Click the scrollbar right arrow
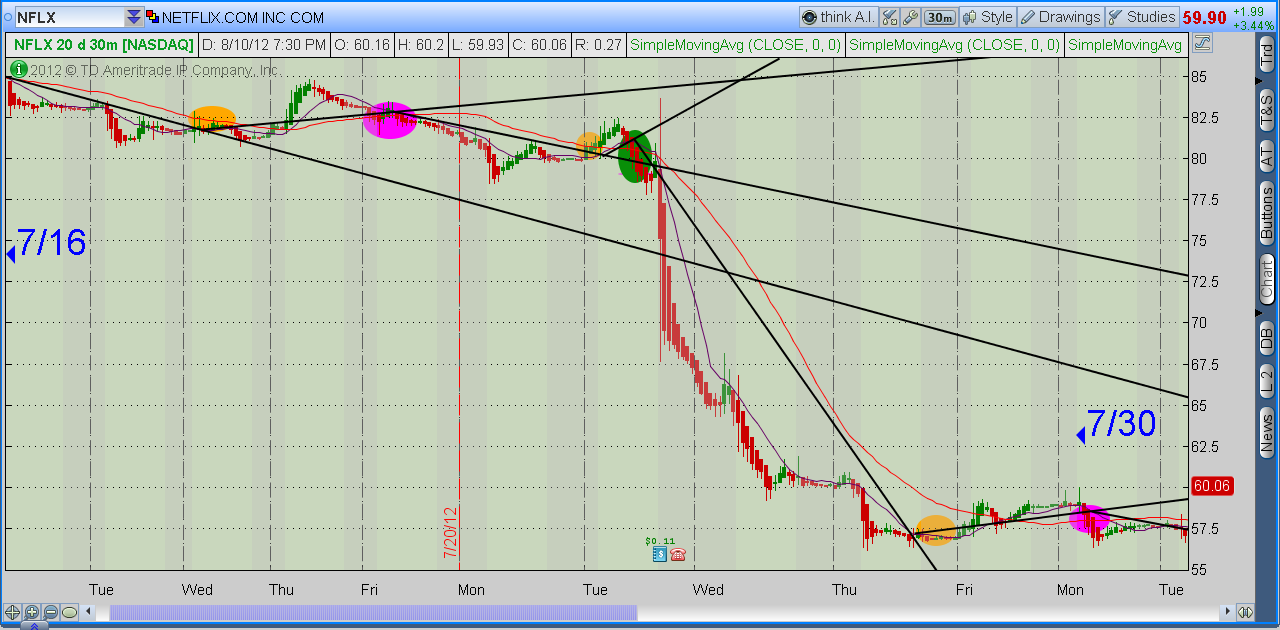This screenshot has width=1280, height=630. [x=1227, y=612]
